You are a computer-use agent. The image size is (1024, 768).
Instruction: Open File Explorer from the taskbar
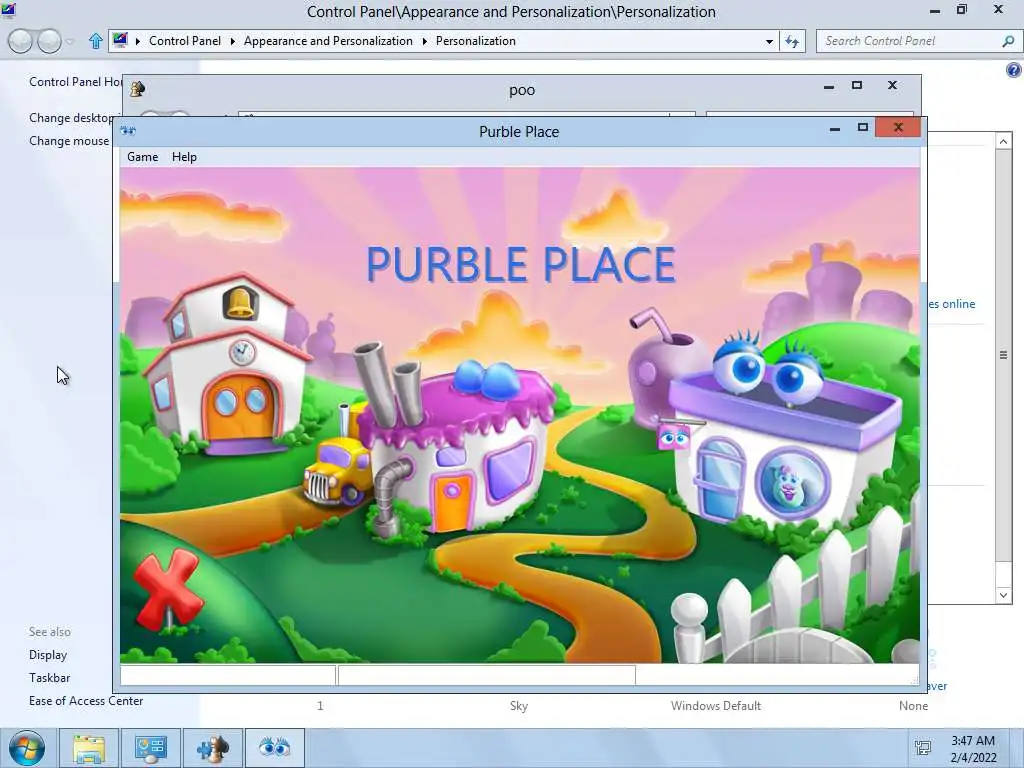[89, 748]
